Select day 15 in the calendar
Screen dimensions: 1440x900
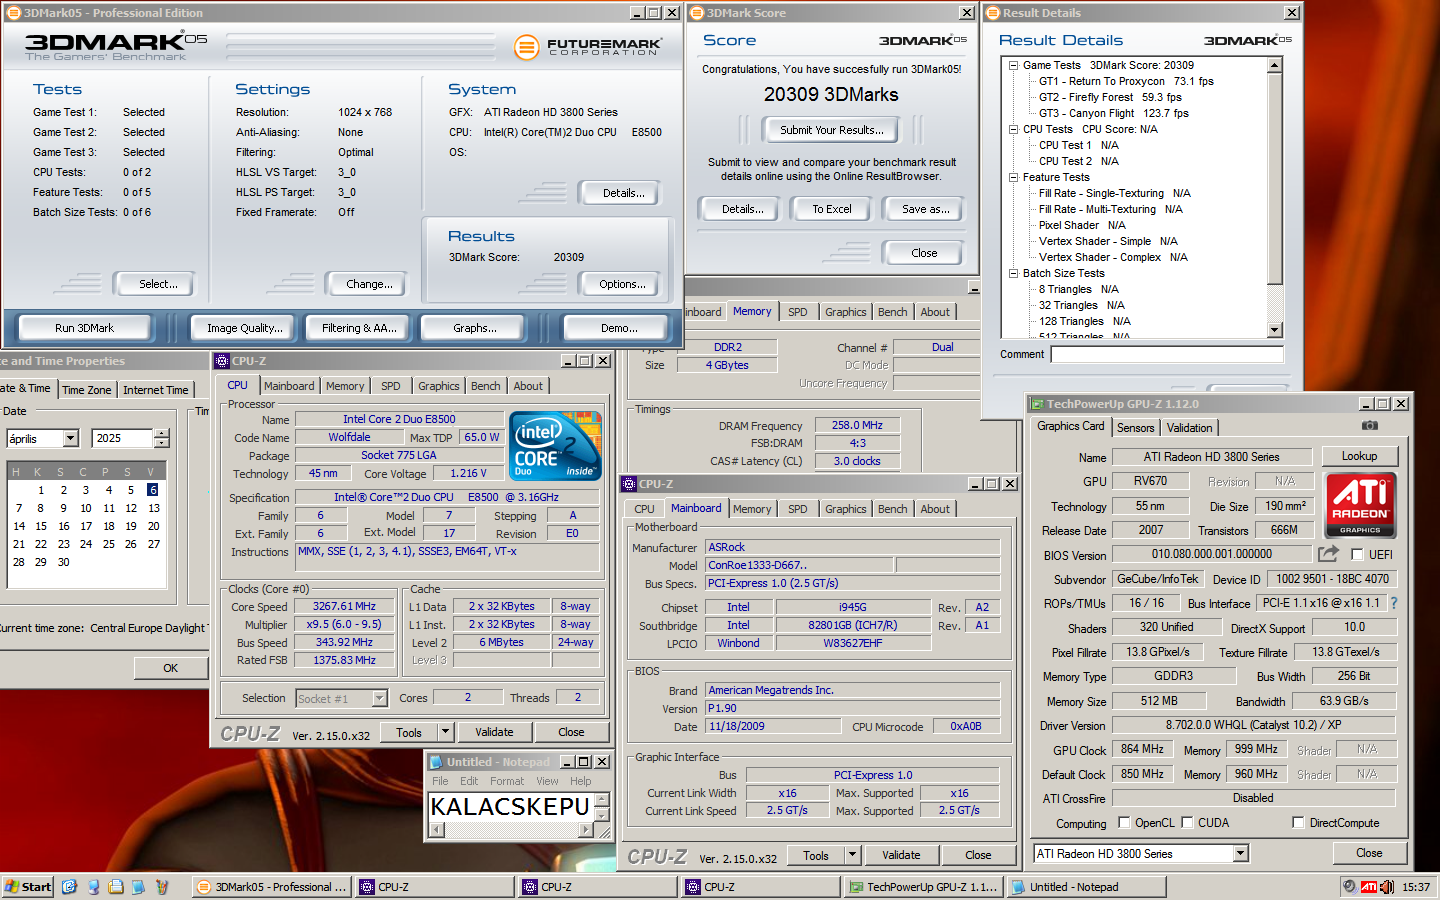pos(41,526)
